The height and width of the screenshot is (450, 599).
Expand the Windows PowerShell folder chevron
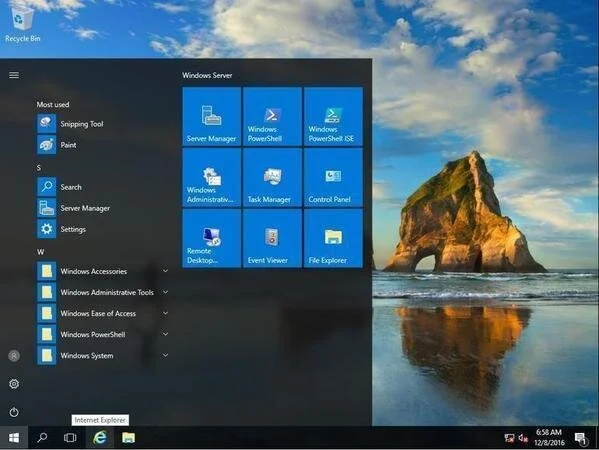[x=165, y=334]
